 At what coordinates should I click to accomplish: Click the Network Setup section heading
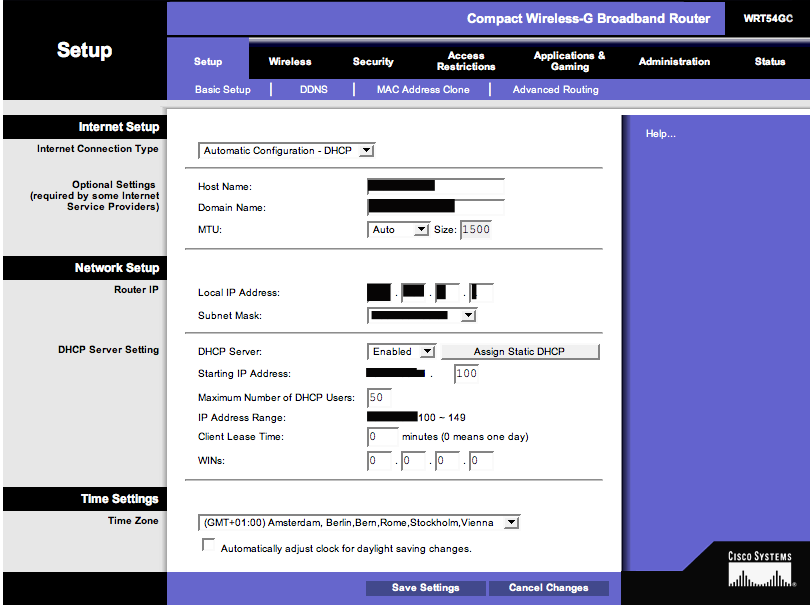(117, 268)
